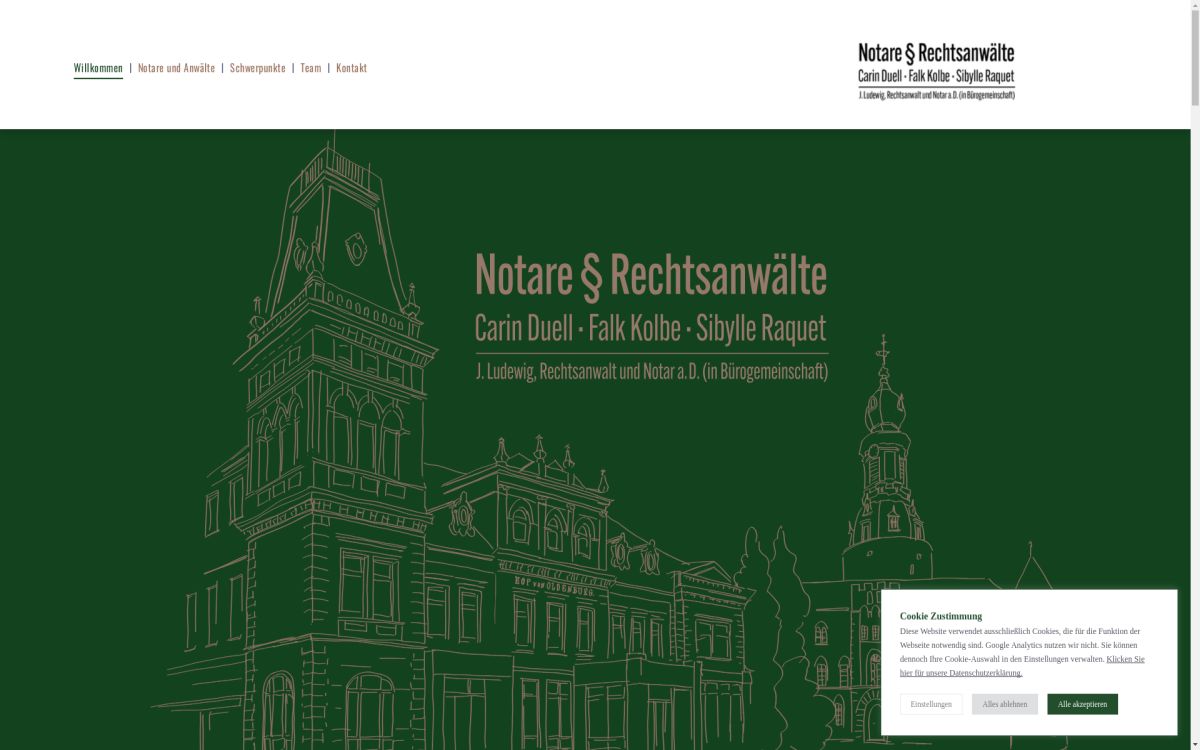Go to the "Team" page

pos(310,67)
